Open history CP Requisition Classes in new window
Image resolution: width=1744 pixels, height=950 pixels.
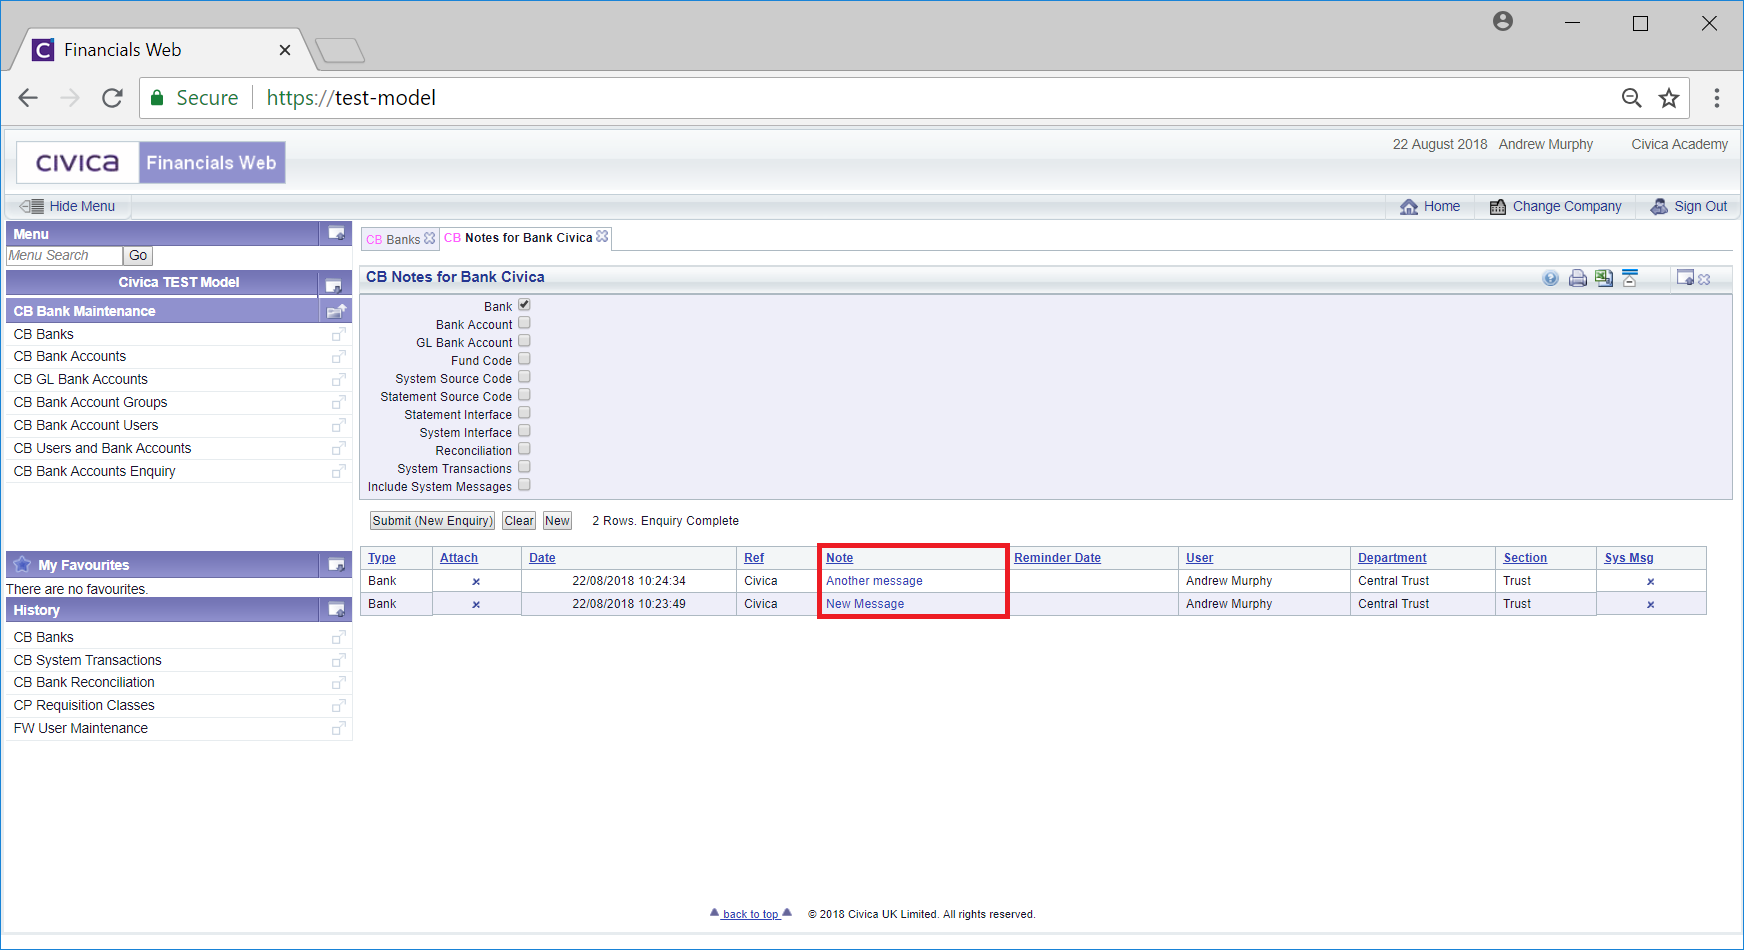tap(339, 706)
